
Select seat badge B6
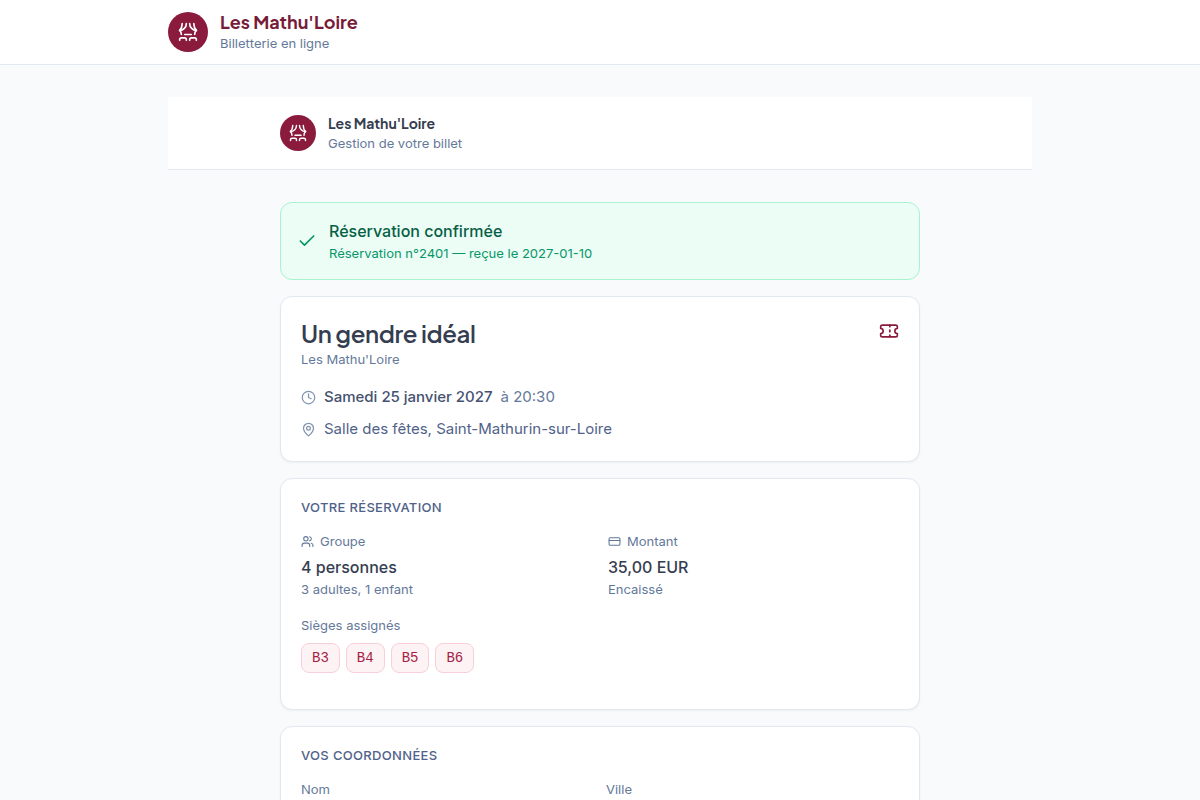[454, 658]
